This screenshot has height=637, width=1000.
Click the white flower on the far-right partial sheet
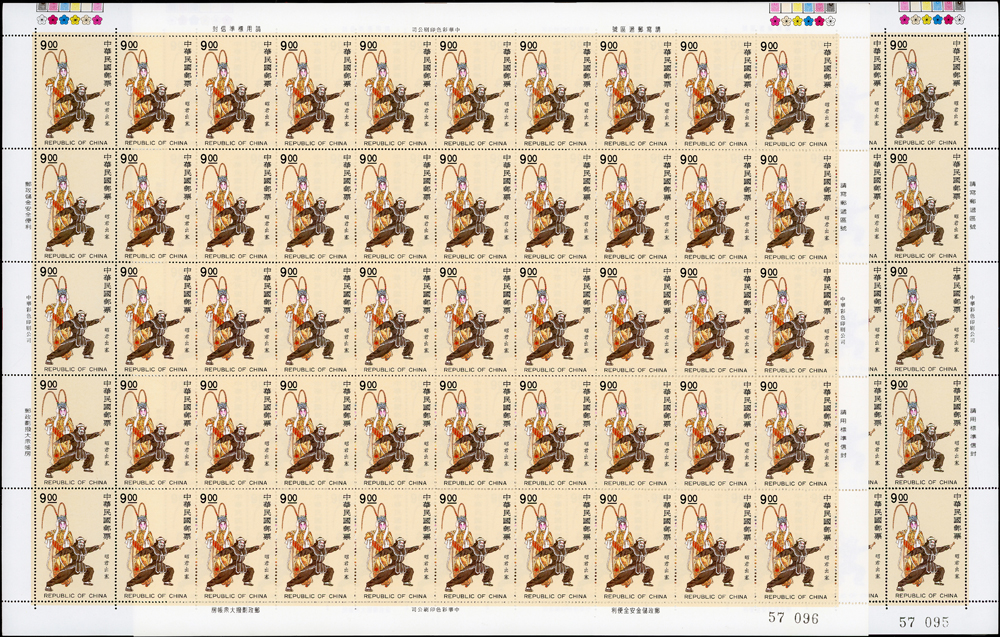(x=959, y=19)
